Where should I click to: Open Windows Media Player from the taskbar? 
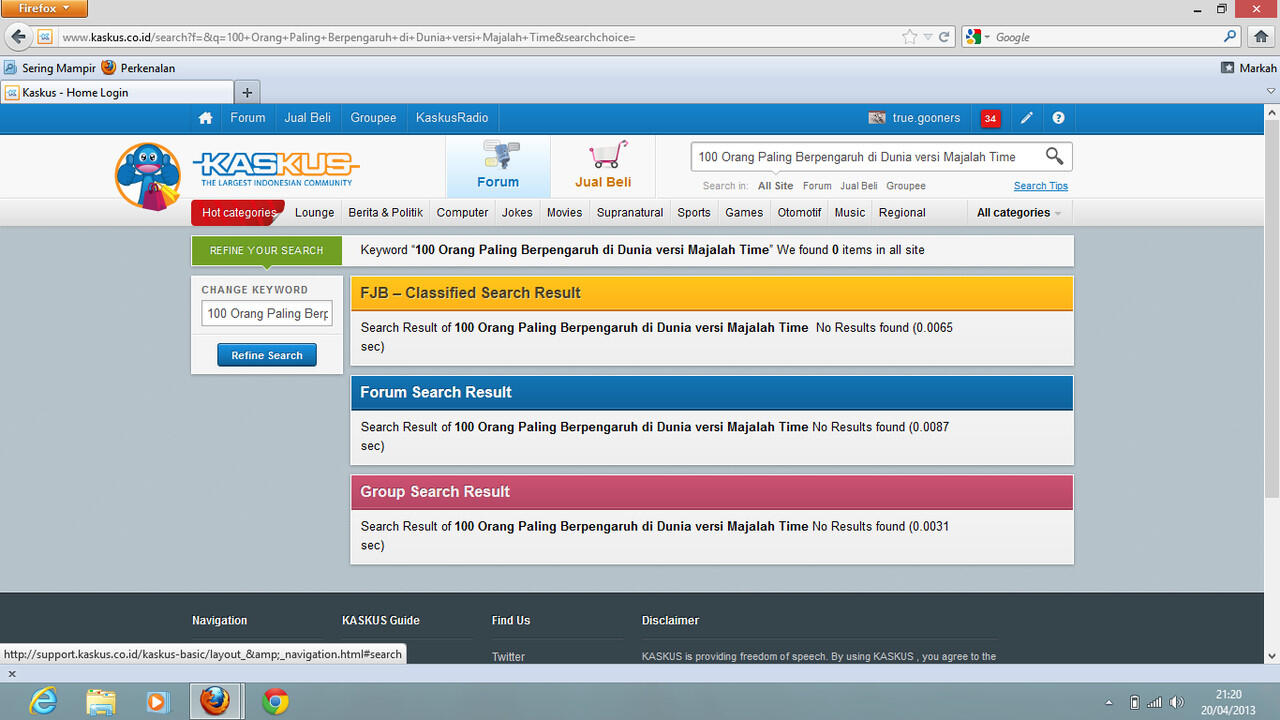[157, 701]
